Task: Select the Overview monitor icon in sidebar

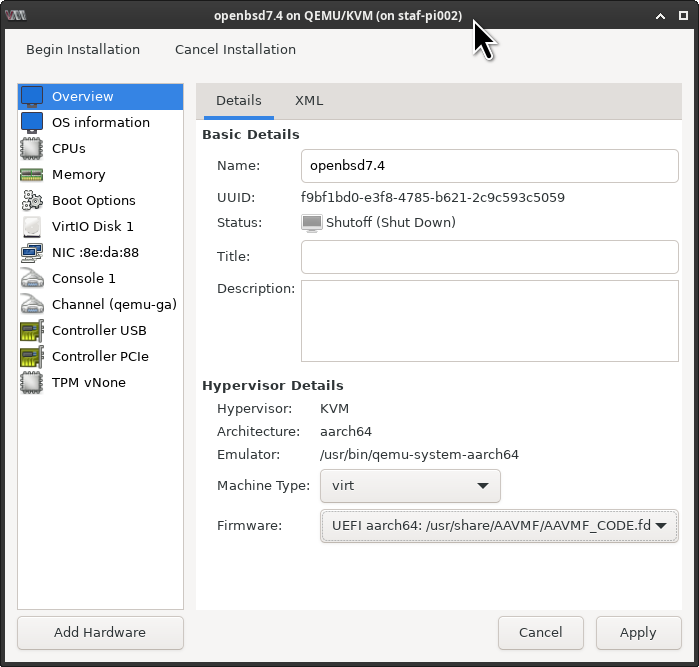Action: [x=32, y=97]
